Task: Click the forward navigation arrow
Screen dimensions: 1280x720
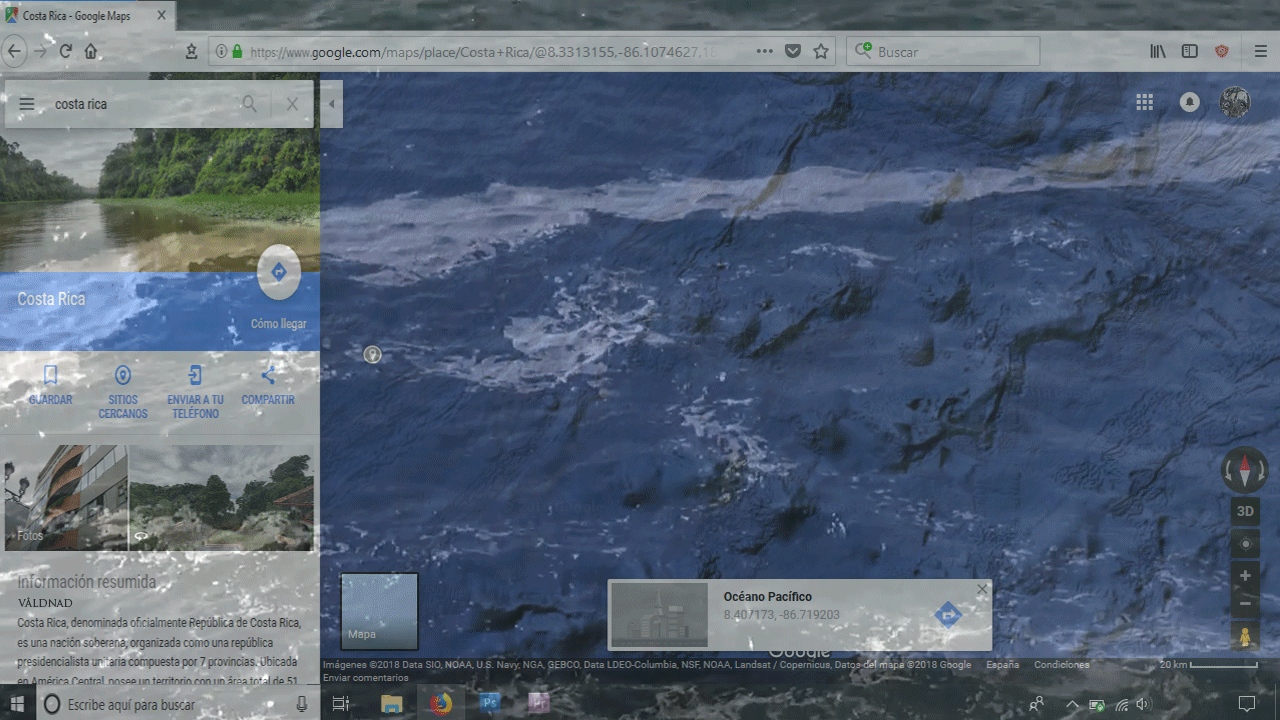Action: (41, 52)
